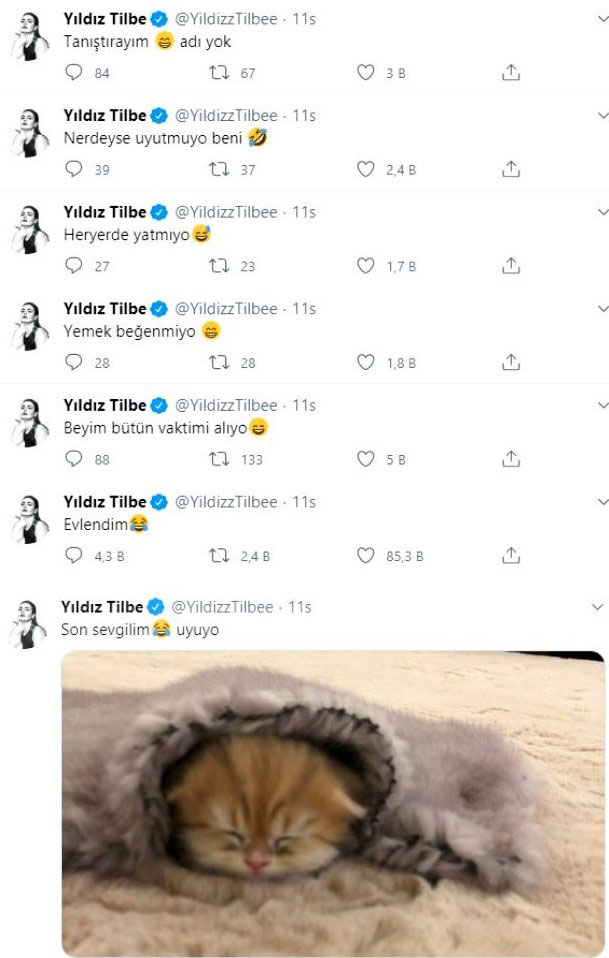Like the 'Evlendim' tweet with 85,3 B likes
609x958 pixels.
coord(366,555)
